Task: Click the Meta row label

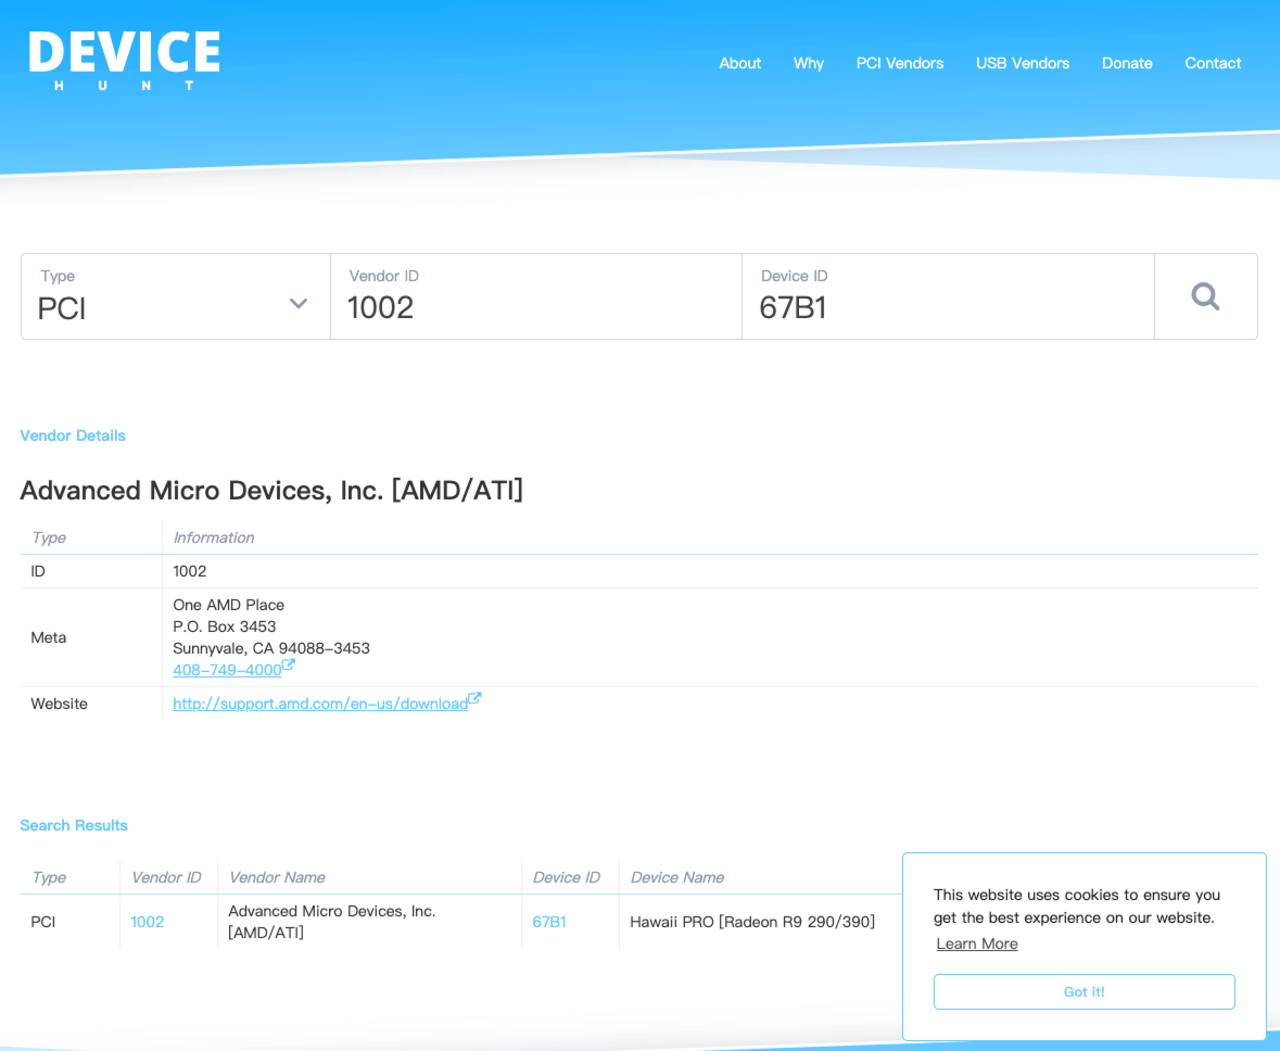Action: pos(48,638)
